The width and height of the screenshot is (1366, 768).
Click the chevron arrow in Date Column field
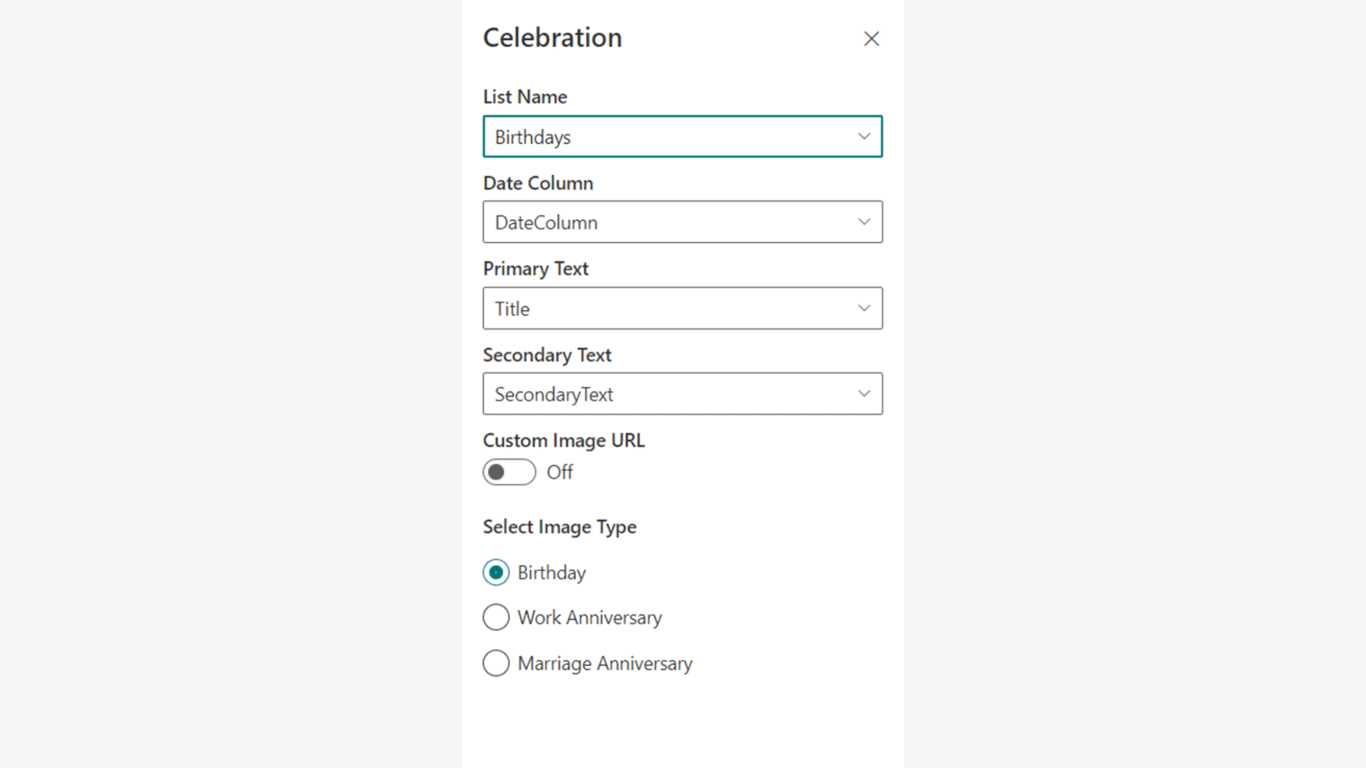(x=864, y=222)
